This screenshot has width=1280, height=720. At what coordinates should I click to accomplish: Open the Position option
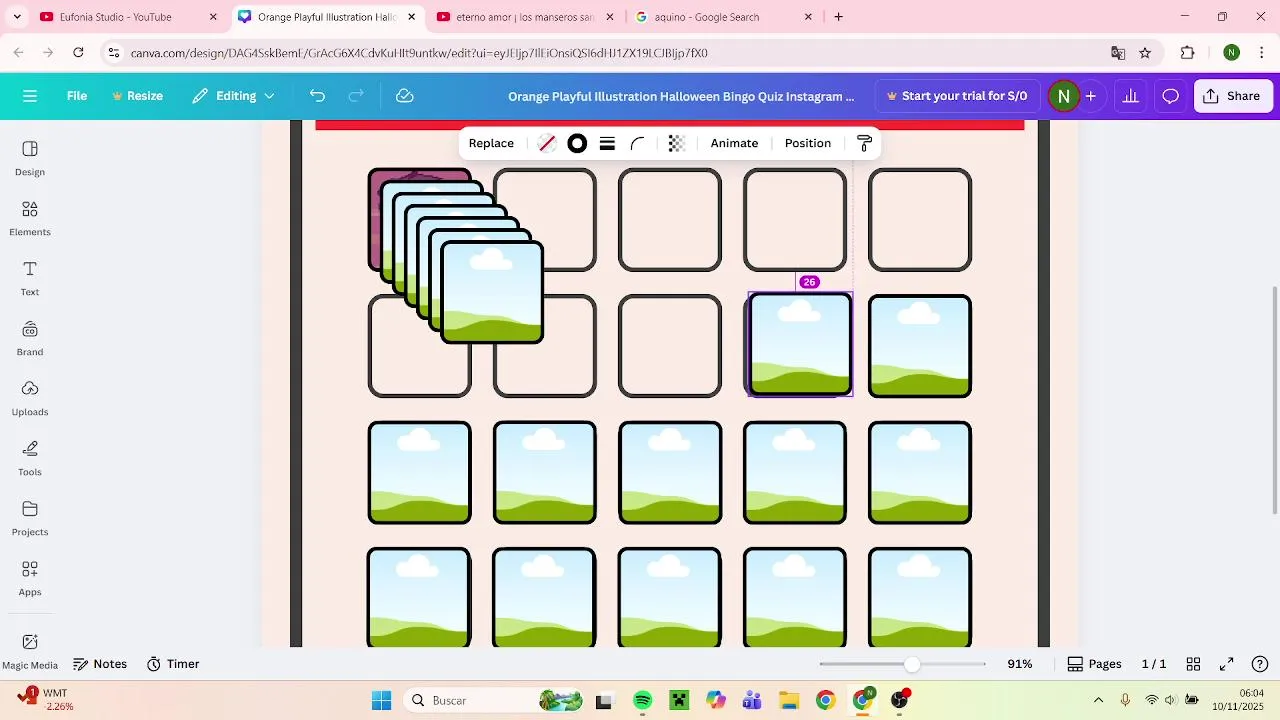click(x=808, y=143)
